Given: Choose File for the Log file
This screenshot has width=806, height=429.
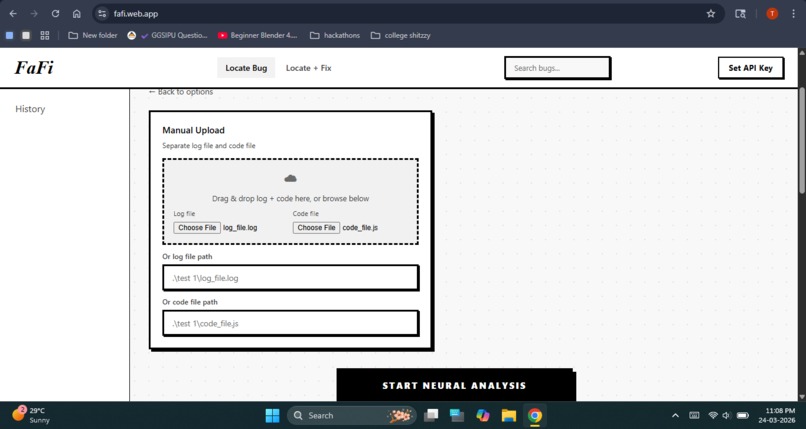Looking at the screenshot, I should (x=197, y=228).
